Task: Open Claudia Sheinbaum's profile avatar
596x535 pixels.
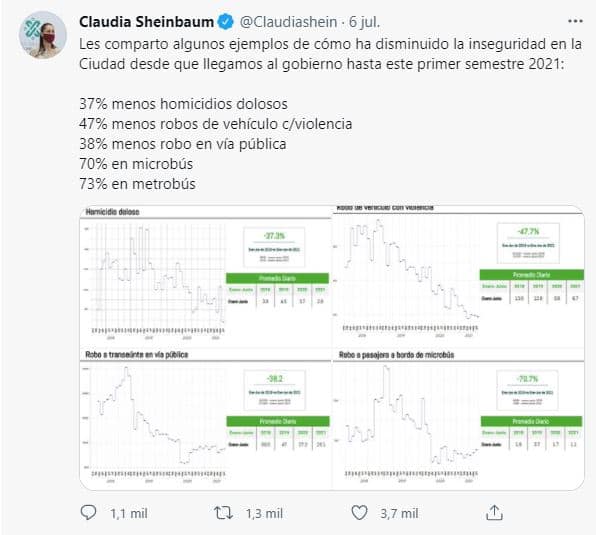Action: click(x=43, y=35)
